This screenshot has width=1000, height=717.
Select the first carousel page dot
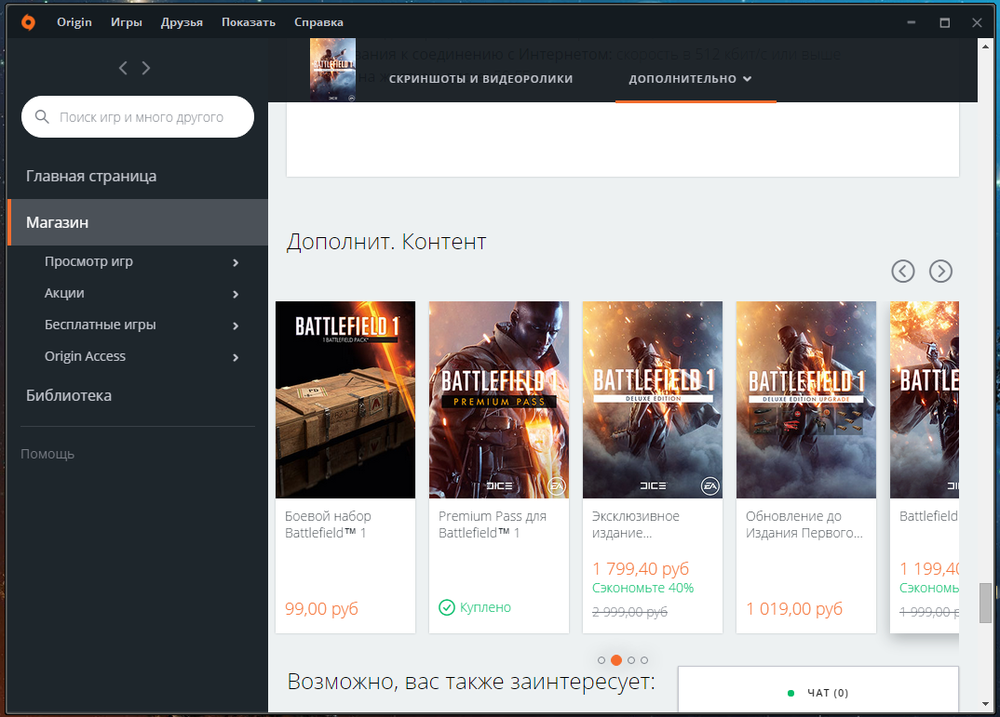coord(601,660)
